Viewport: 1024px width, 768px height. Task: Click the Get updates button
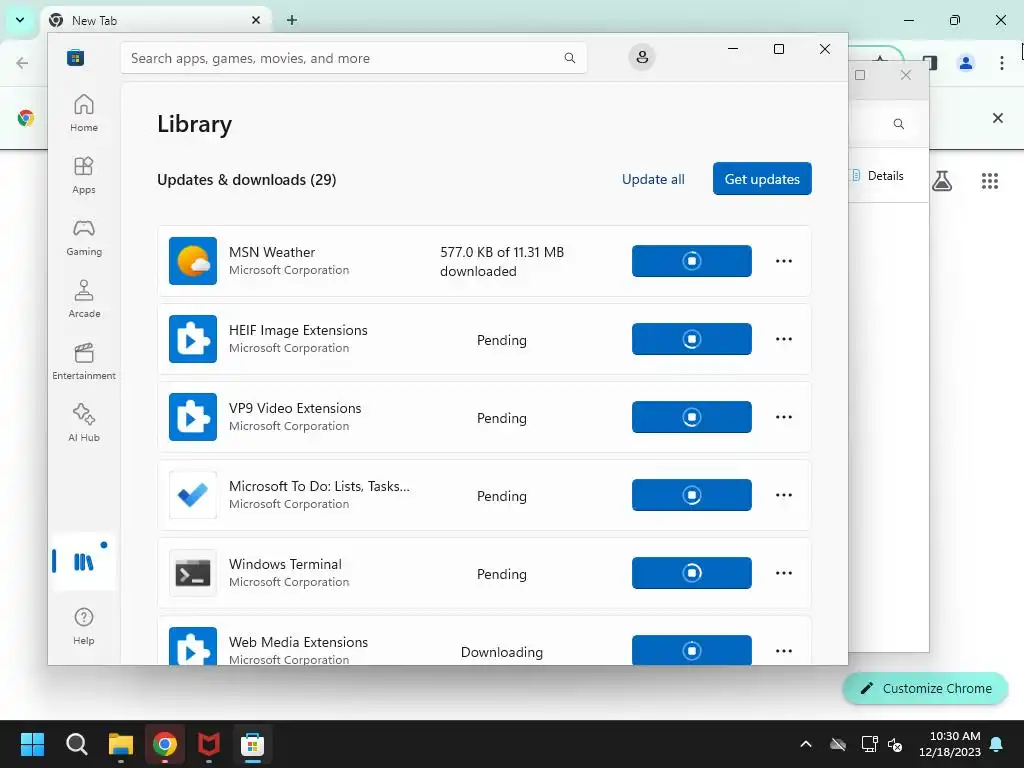pos(762,178)
